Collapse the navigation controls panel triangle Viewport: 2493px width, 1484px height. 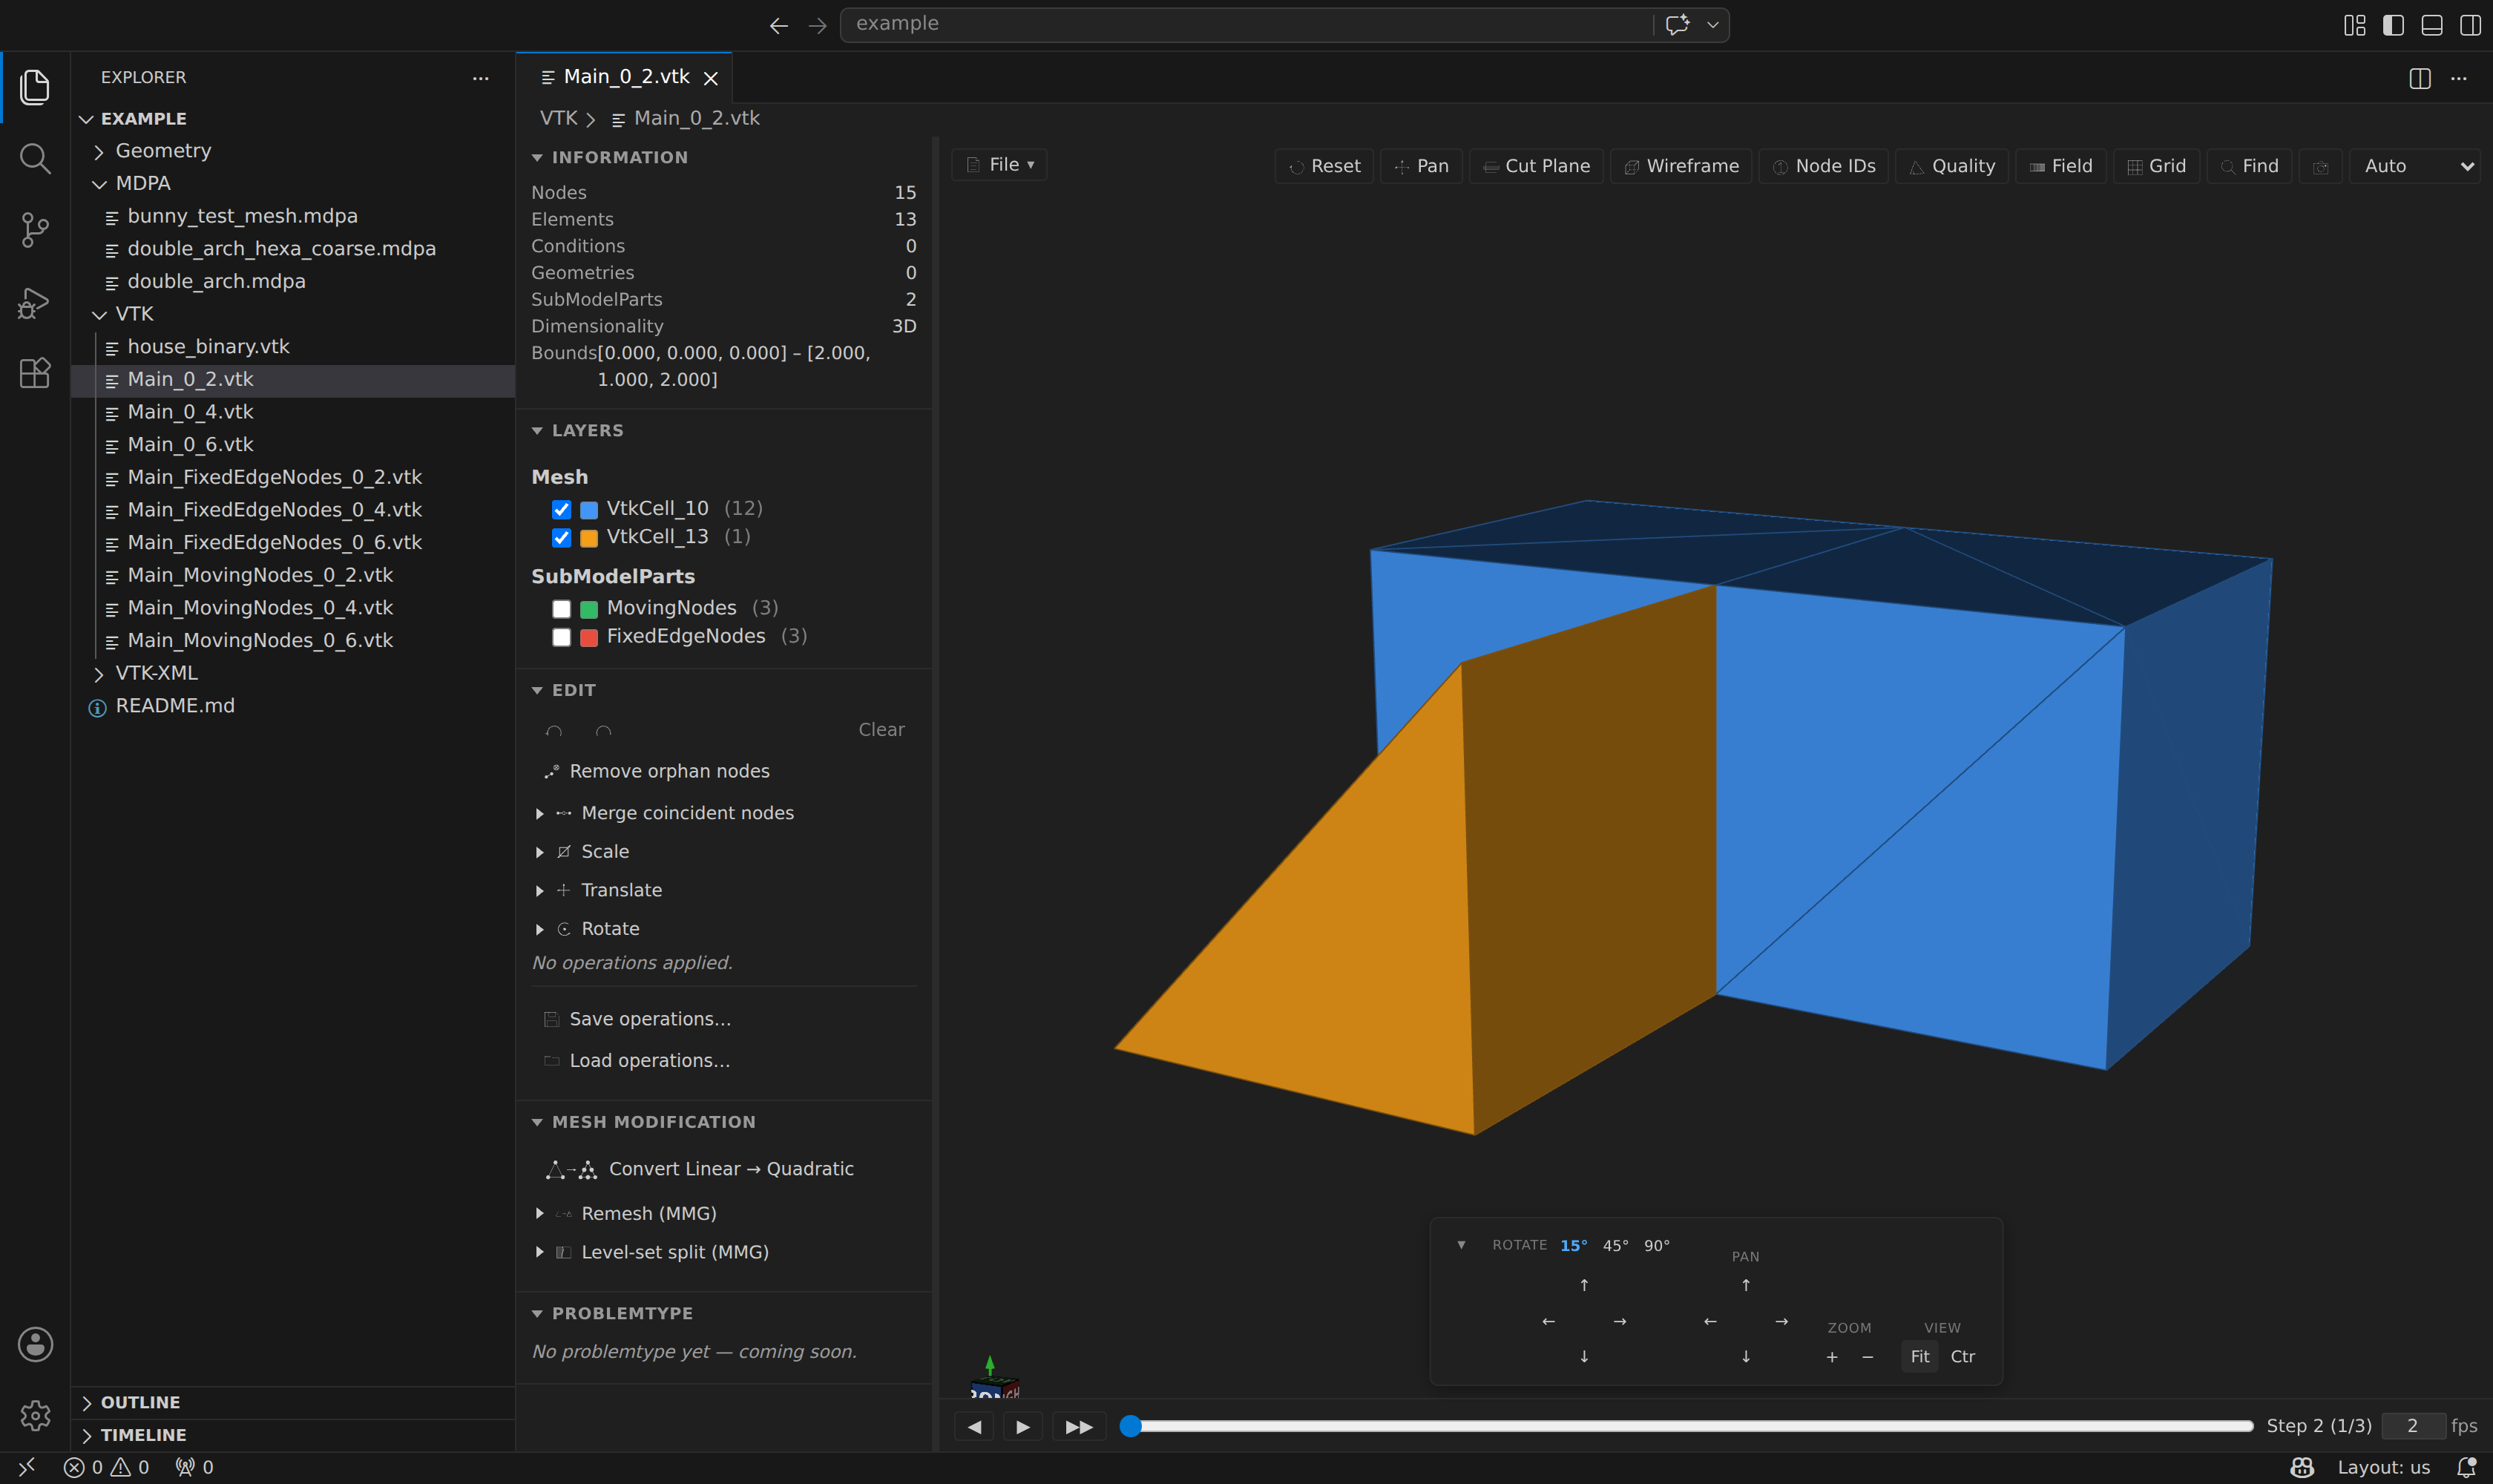(1461, 1245)
